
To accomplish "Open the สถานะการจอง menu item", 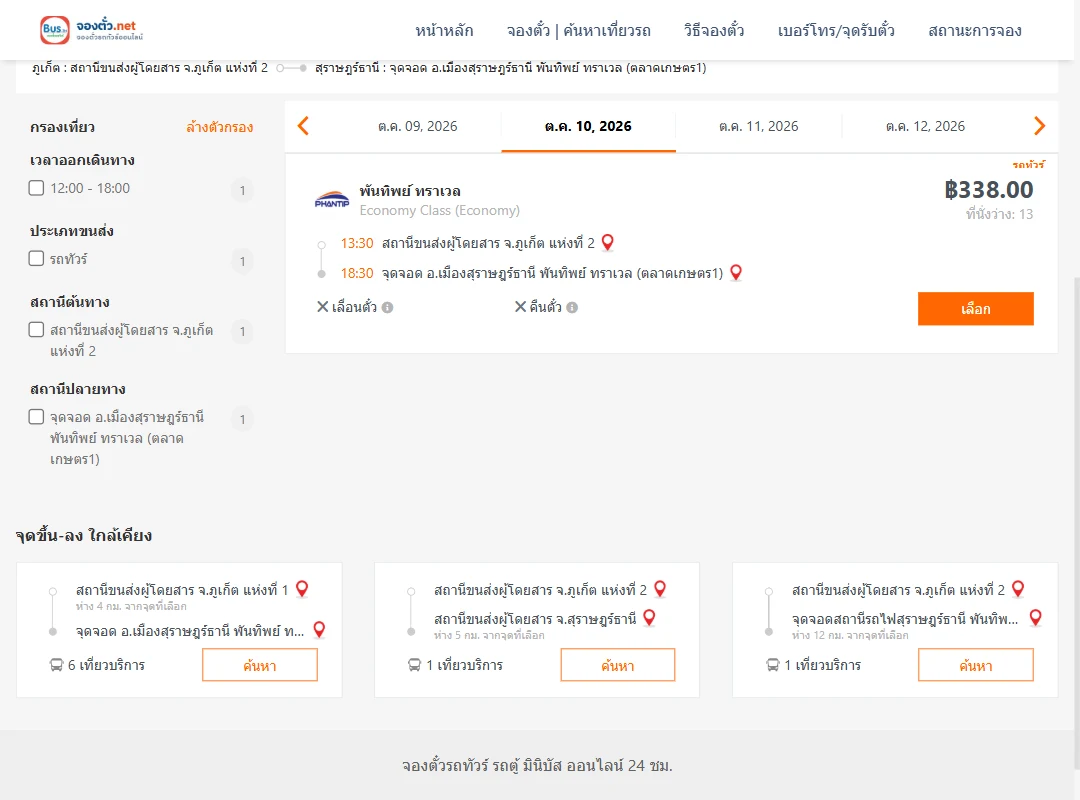I will (x=975, y=30).
